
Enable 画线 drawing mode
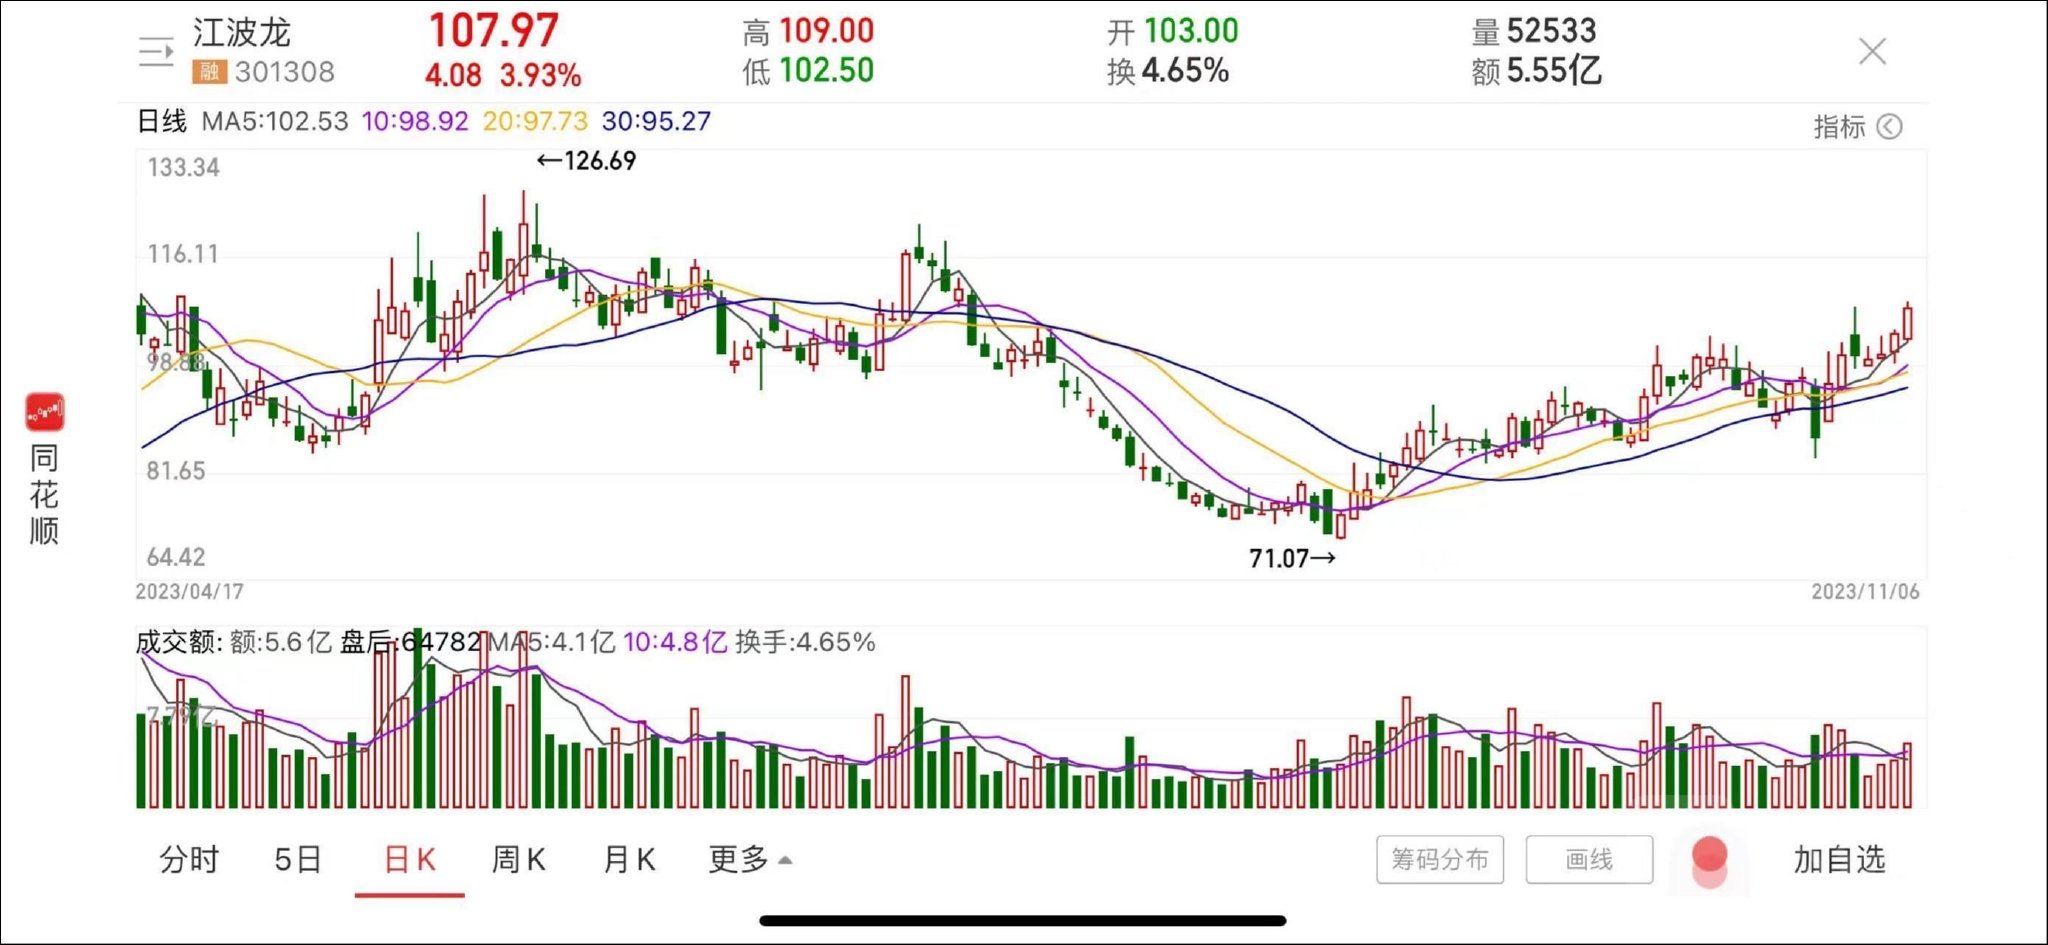pos(1590,859)
